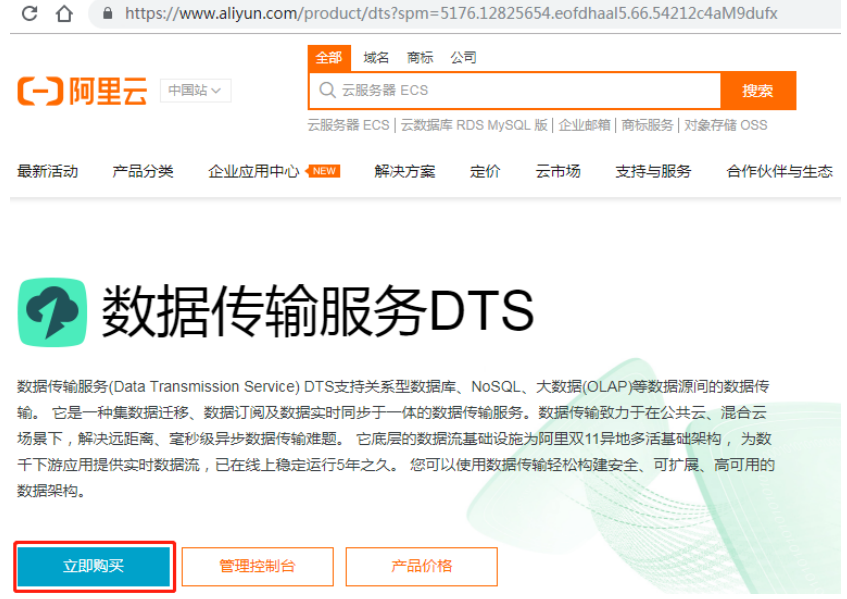
Task: Open the 商标服务 hot search link
Action: tap(647, 125)
